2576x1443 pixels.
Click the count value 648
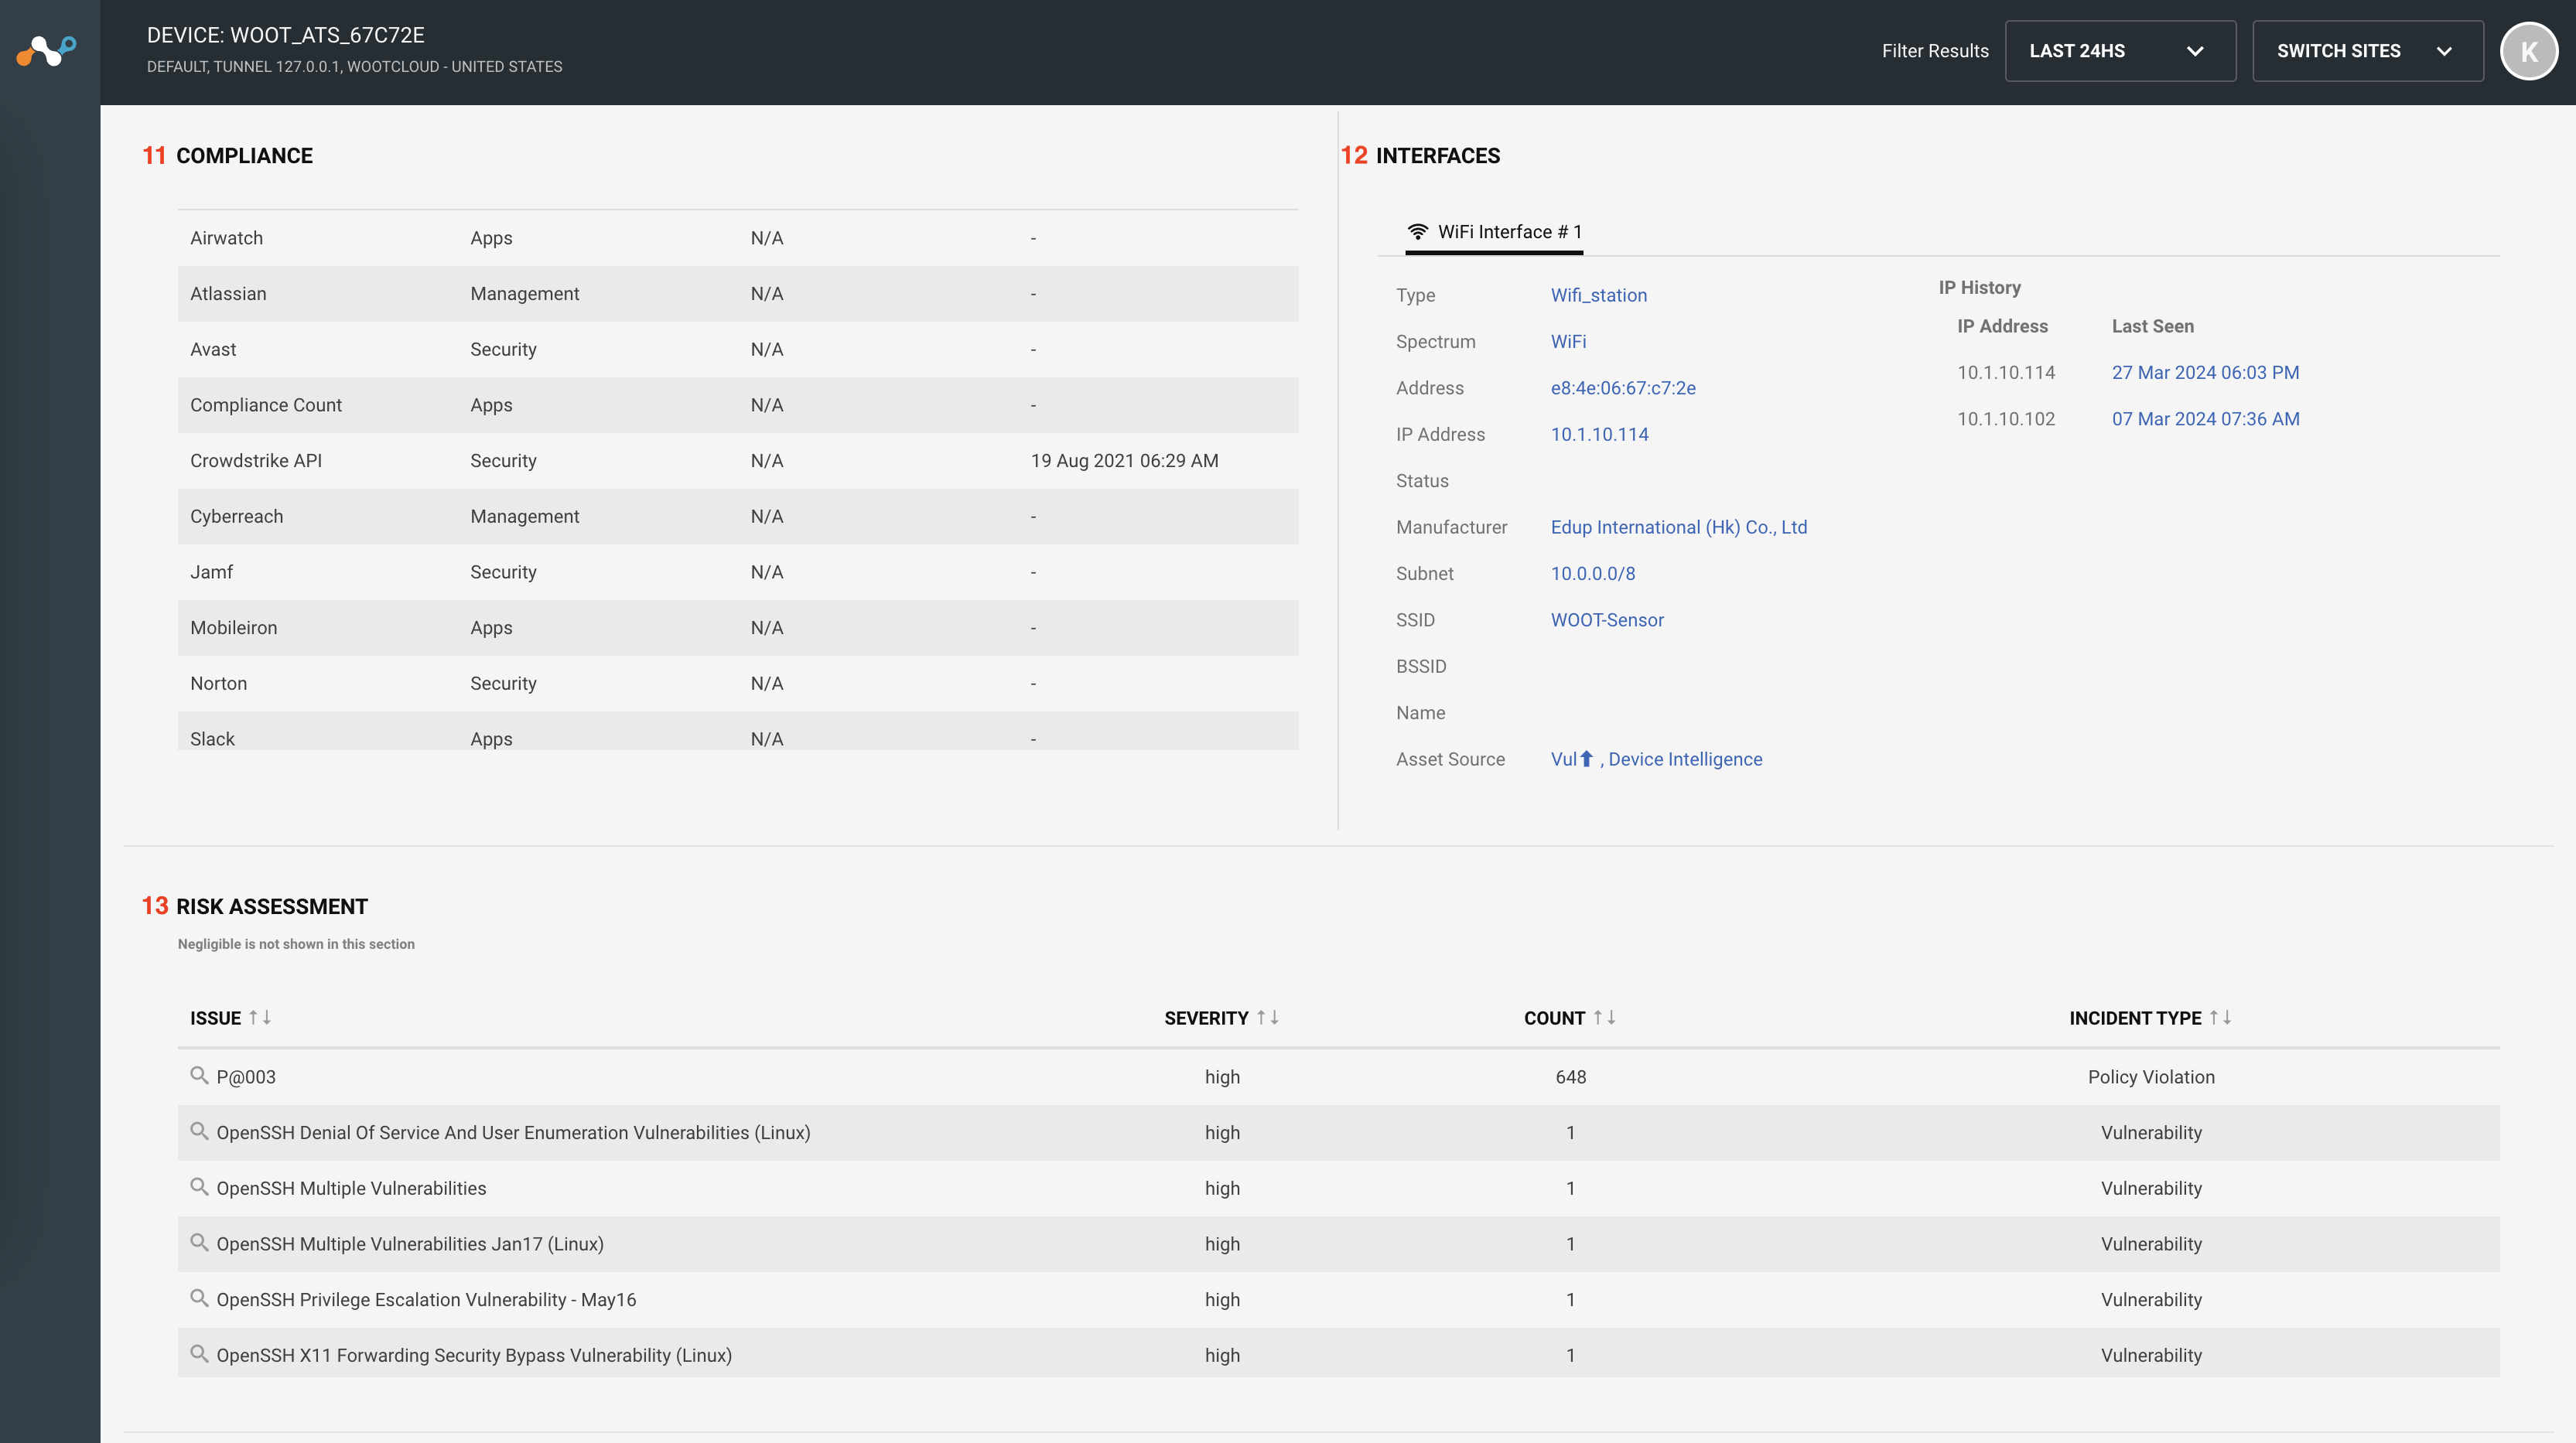click(x=1570, y=1077)
